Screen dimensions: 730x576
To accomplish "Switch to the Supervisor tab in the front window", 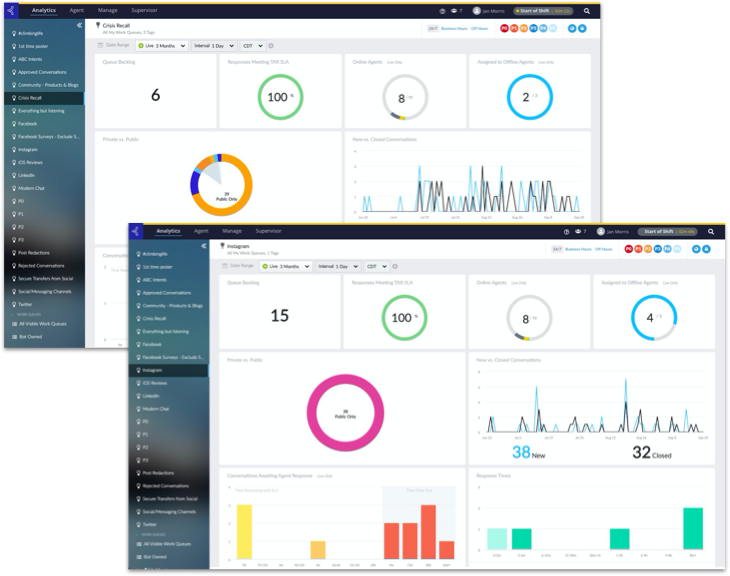I will [268, 231].
